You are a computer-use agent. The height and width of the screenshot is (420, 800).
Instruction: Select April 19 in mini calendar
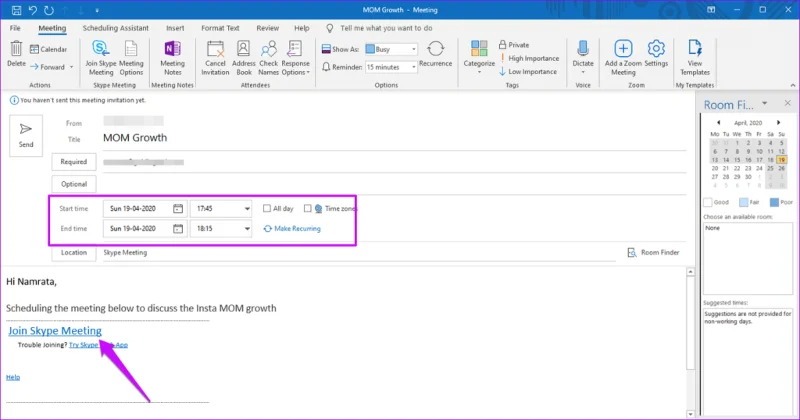(x=781, y=160)
